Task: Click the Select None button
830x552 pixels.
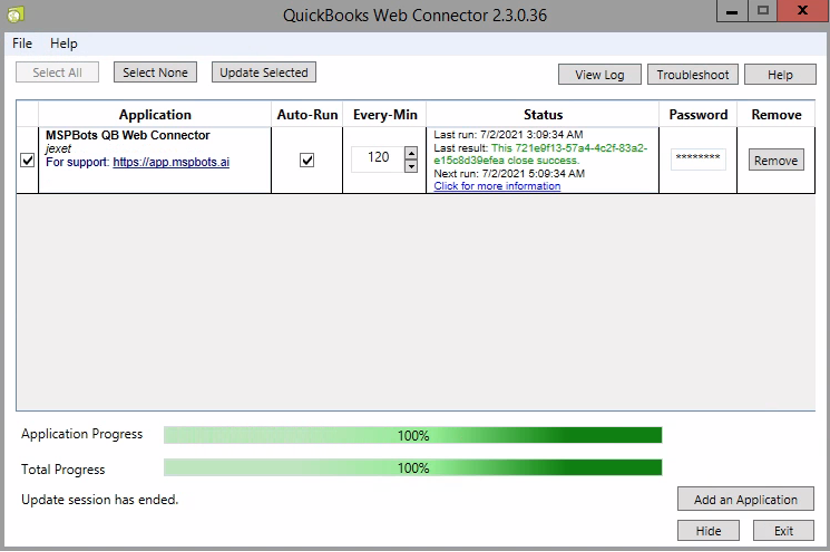Action: pos(155,73)
